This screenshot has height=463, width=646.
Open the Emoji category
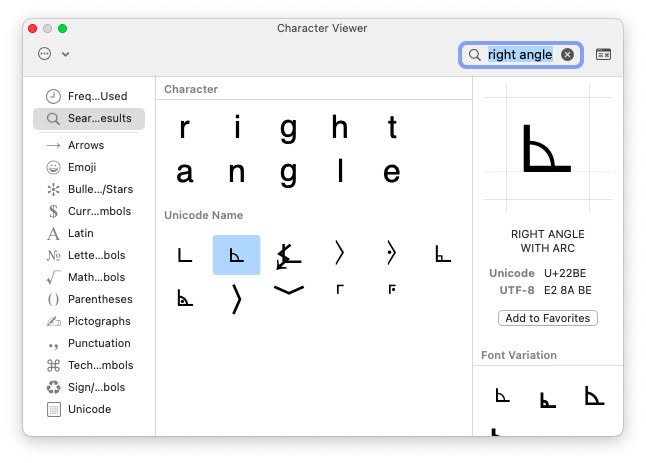click(x=89, y=167)
